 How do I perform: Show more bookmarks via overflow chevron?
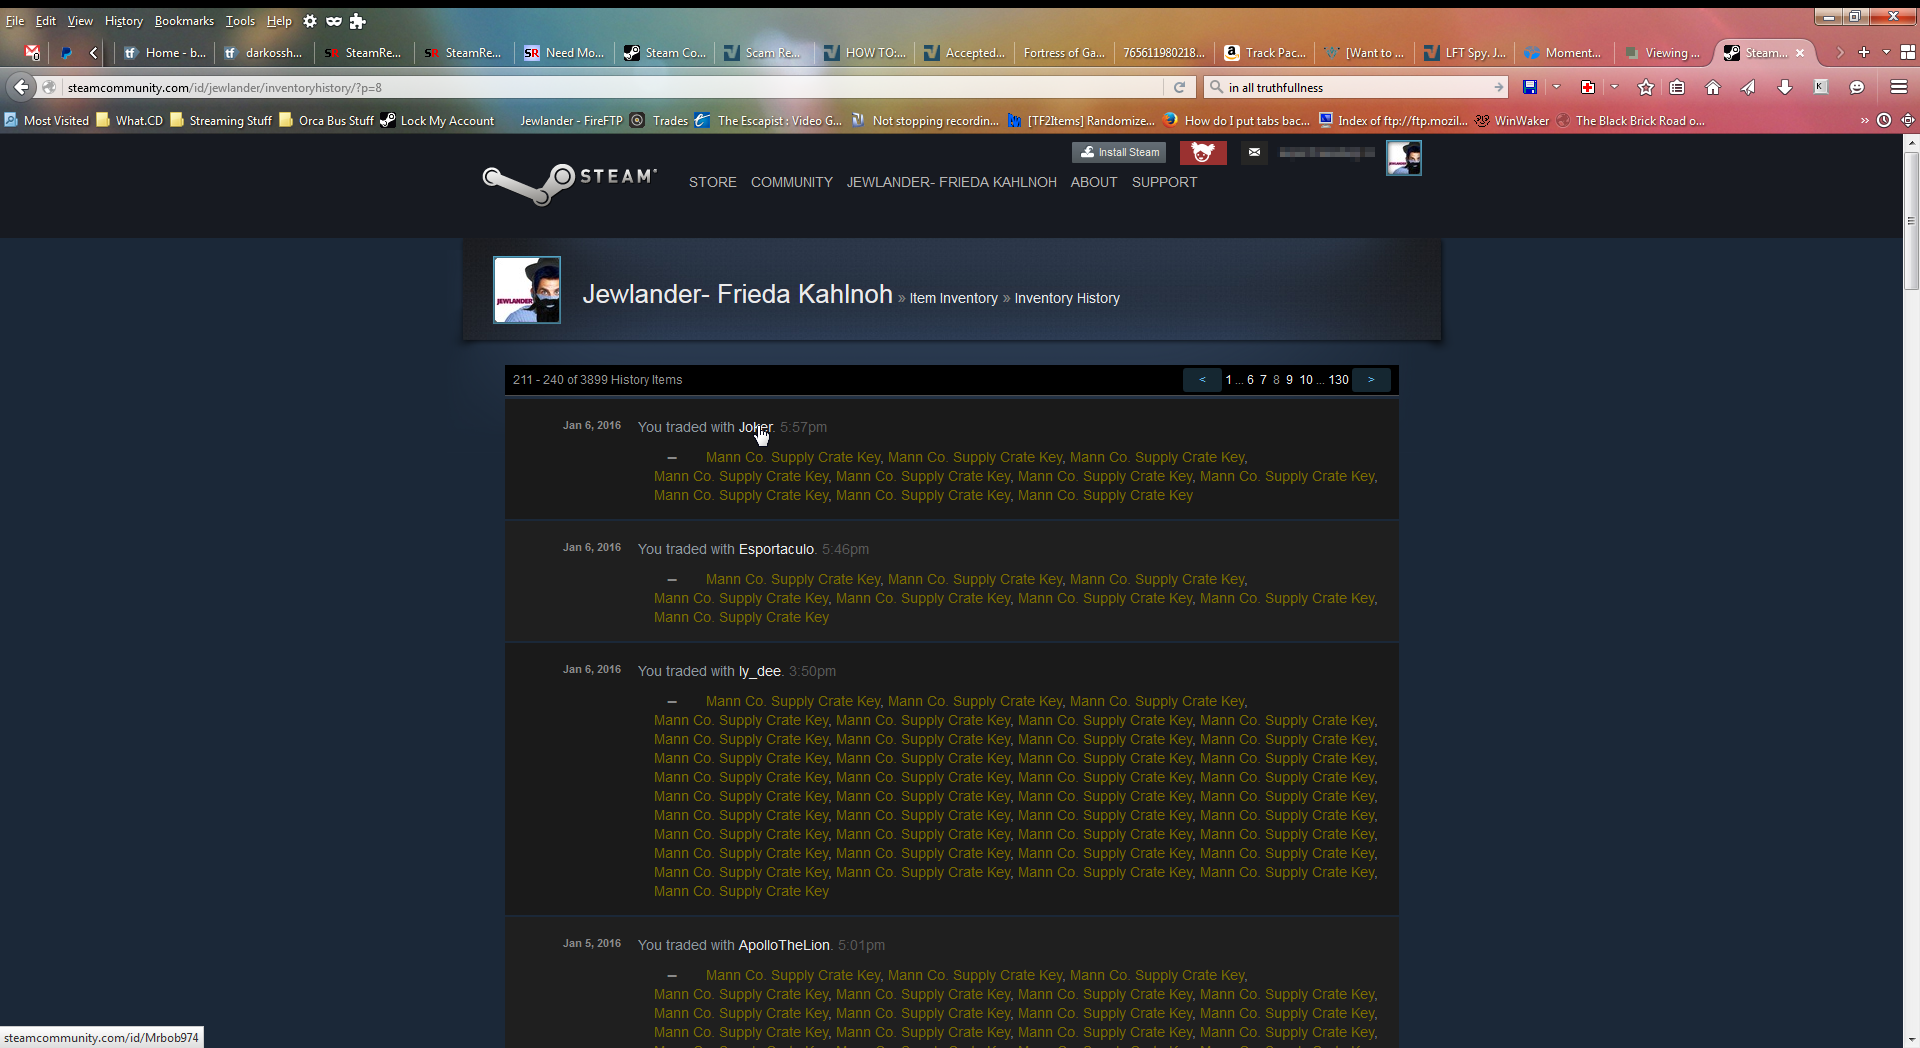[x=1864, y=120]
